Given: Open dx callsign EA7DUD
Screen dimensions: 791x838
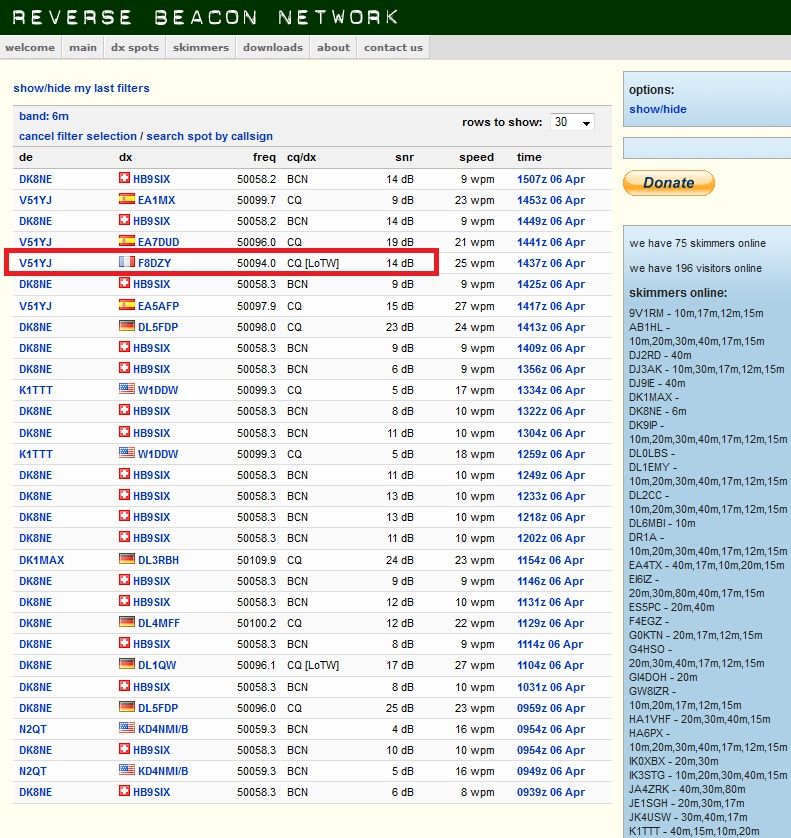Looking at the screenshot, I should 159,242.
